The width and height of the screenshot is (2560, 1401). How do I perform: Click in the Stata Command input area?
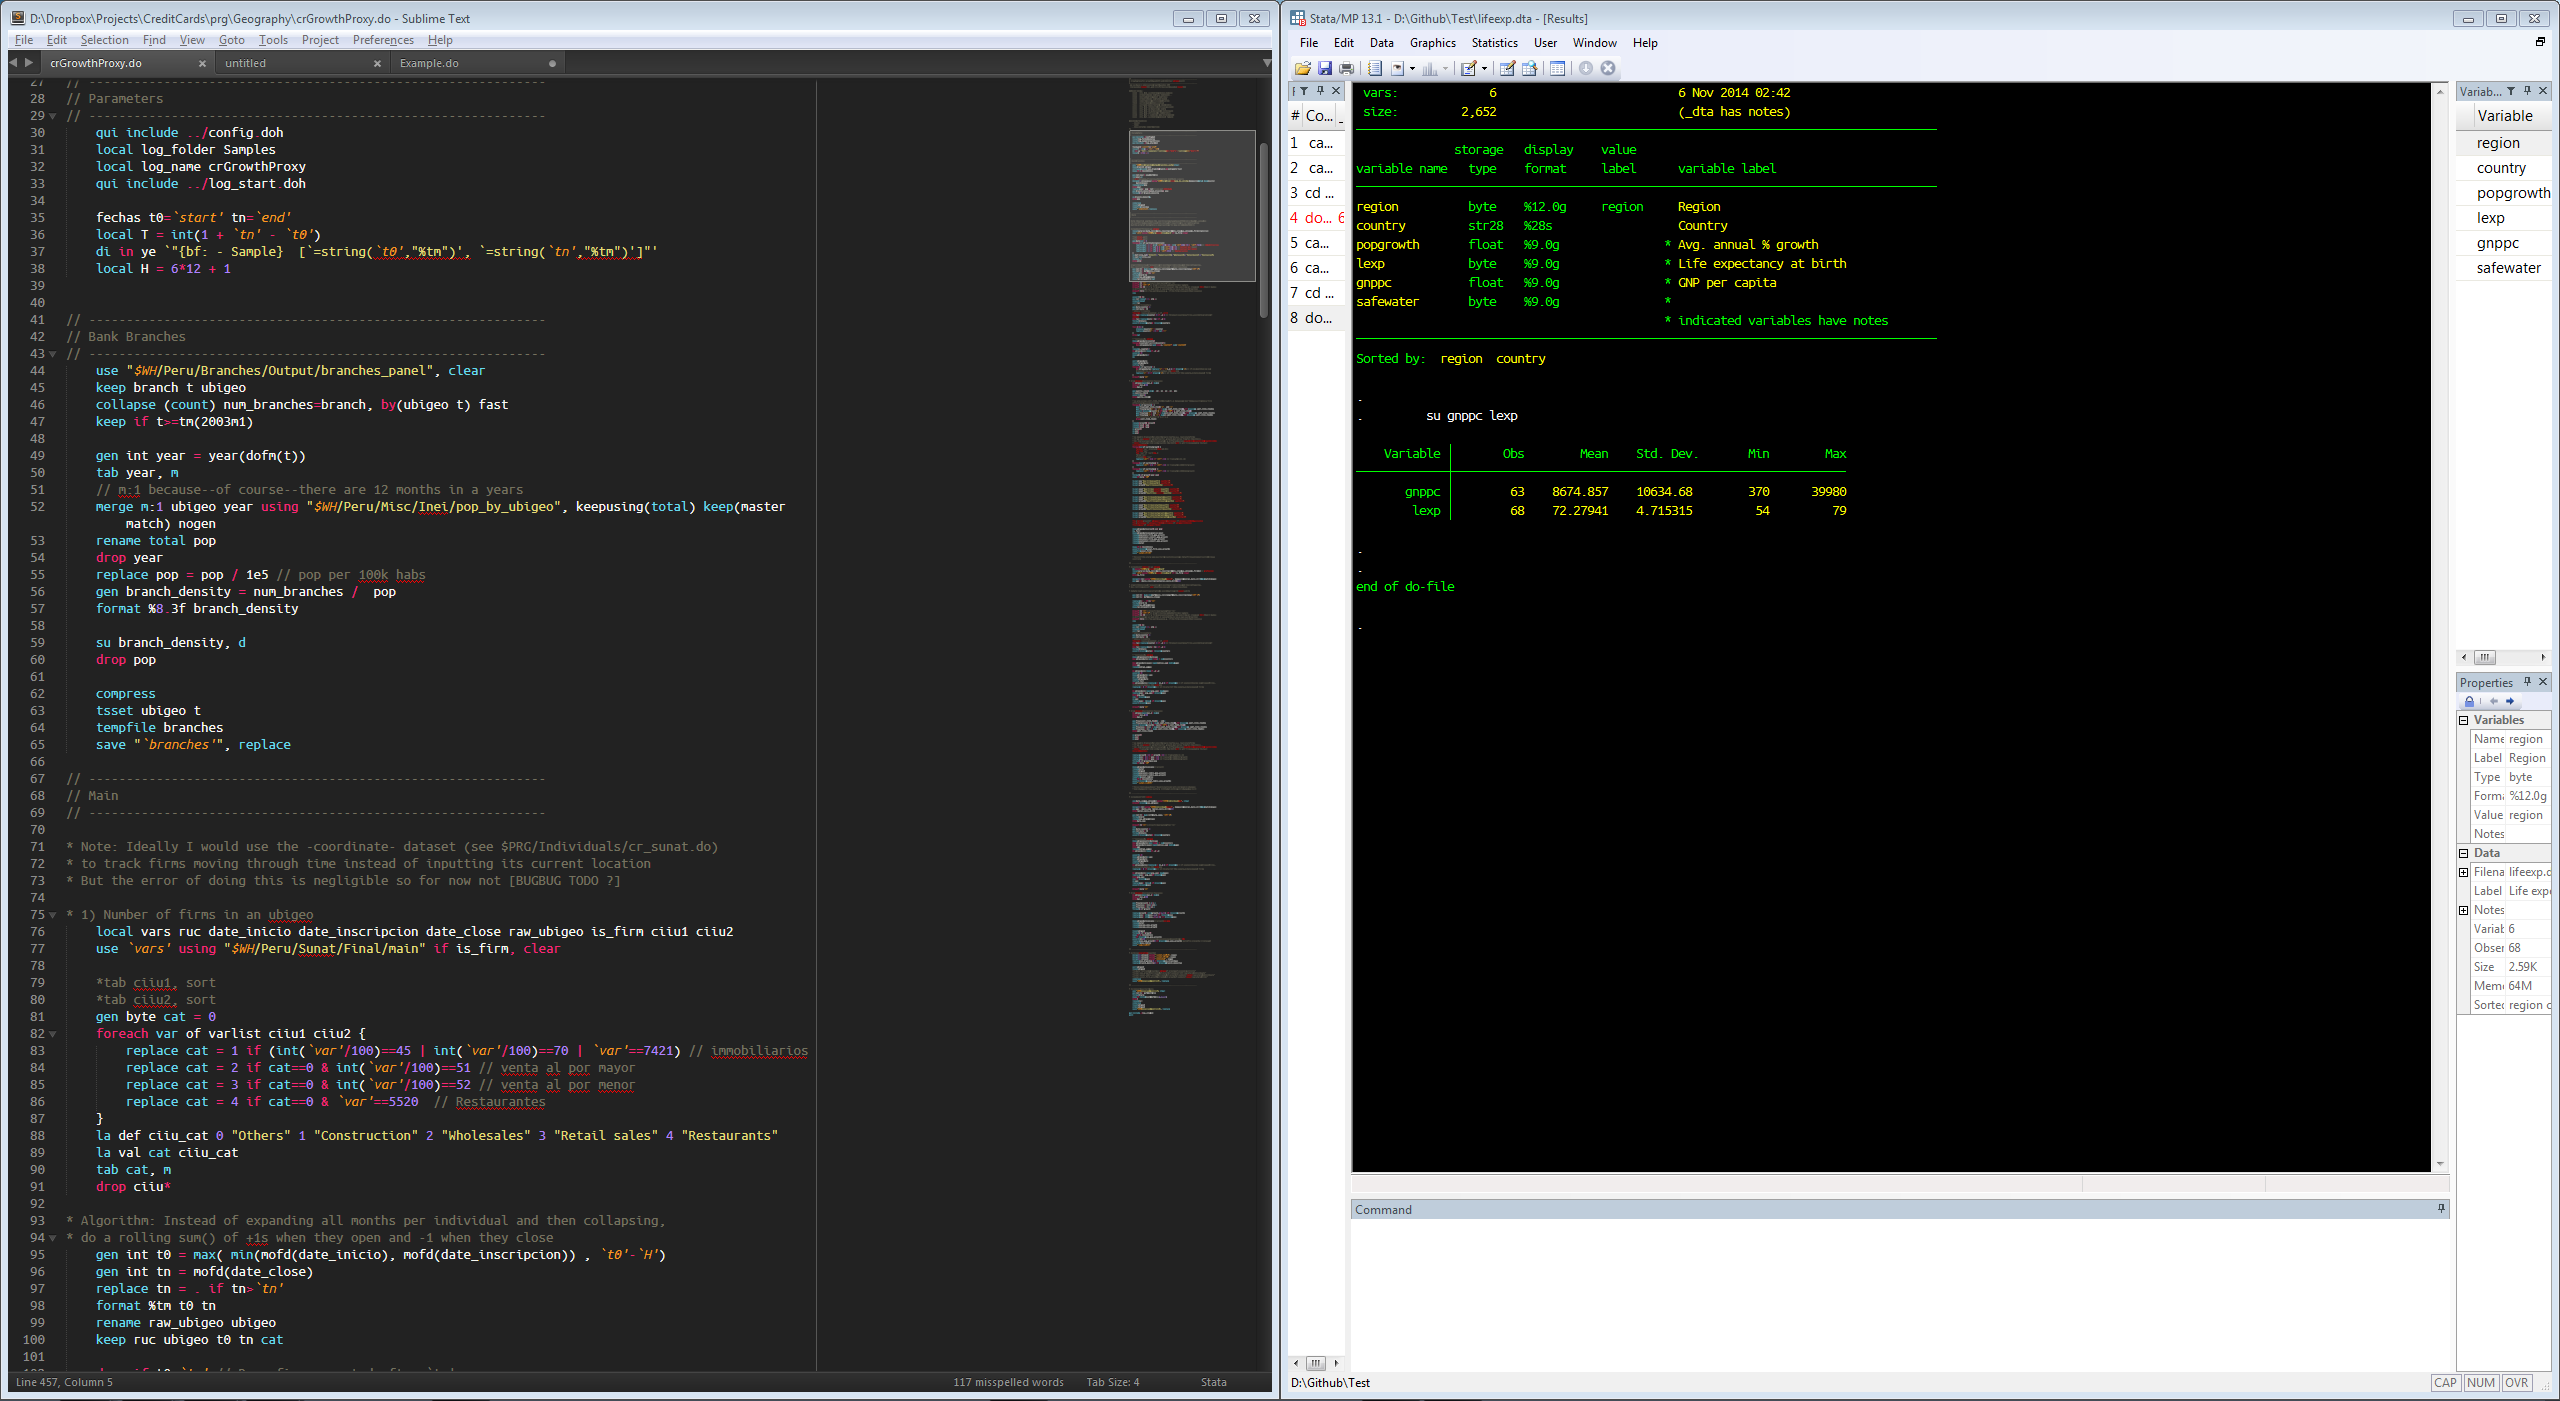coord(1890,1290)
